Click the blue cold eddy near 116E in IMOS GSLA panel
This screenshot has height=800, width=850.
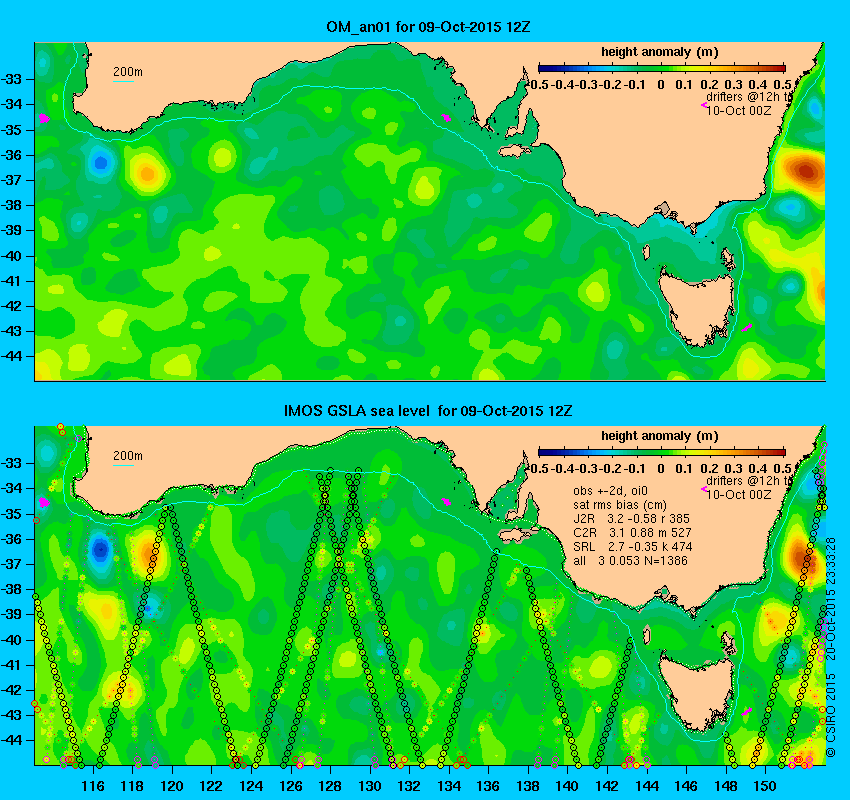[x=100, y=549]
